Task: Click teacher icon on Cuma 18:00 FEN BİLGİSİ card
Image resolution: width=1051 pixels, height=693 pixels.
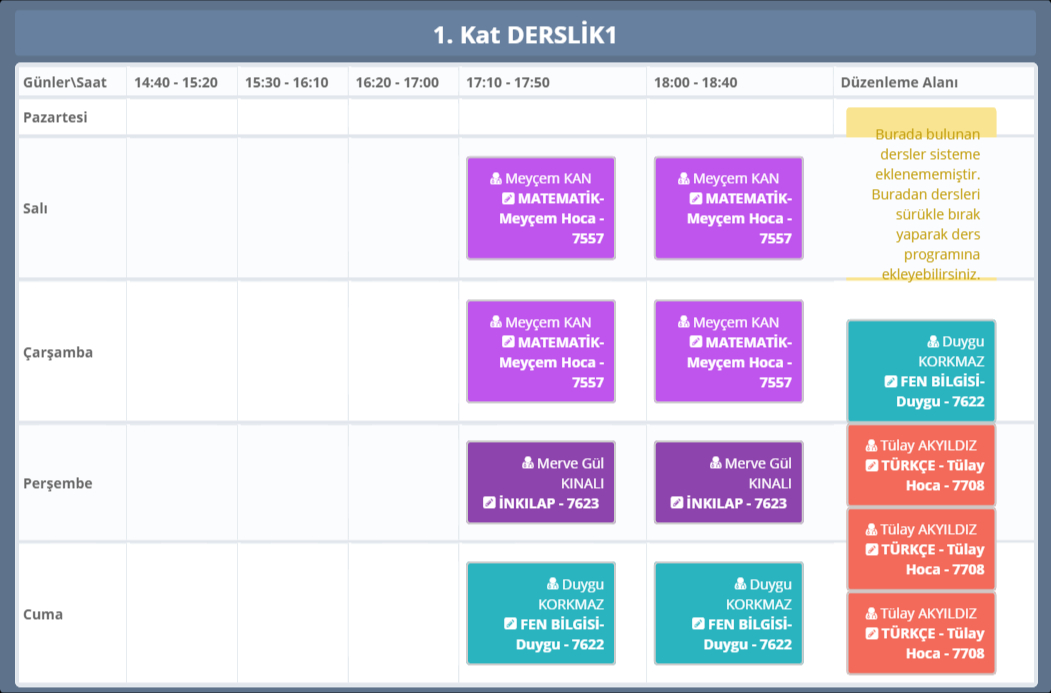Action: (741, 585)
